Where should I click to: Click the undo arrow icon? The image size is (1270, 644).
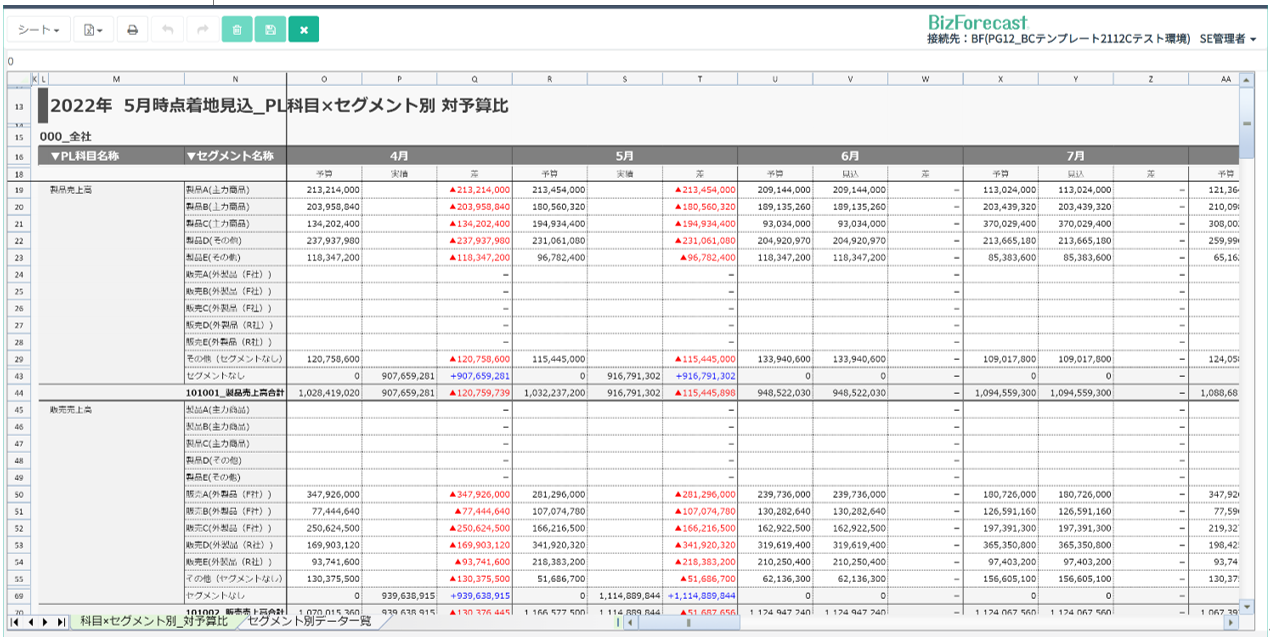[x=167, y=30]
